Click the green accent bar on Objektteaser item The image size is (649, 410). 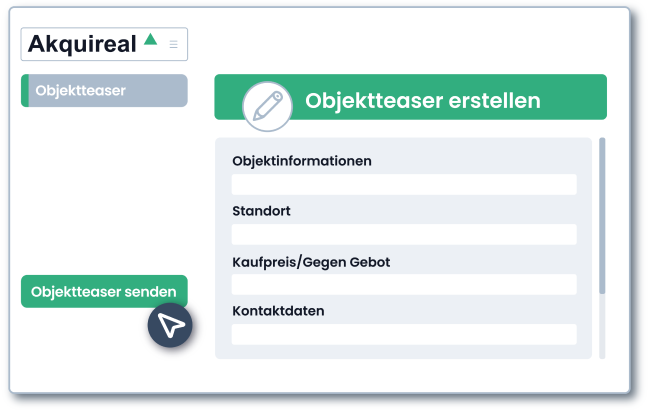coord(25,91)
